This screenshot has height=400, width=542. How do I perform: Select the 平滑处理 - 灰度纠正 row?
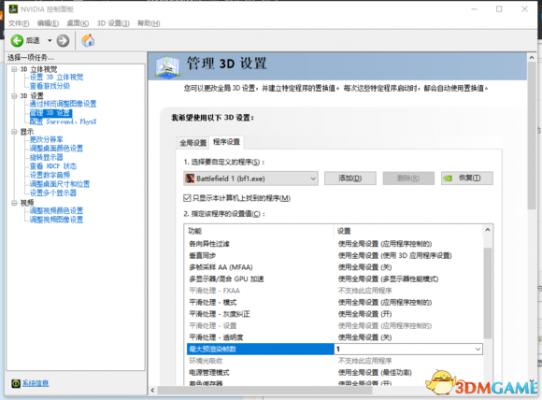point(335,314)
